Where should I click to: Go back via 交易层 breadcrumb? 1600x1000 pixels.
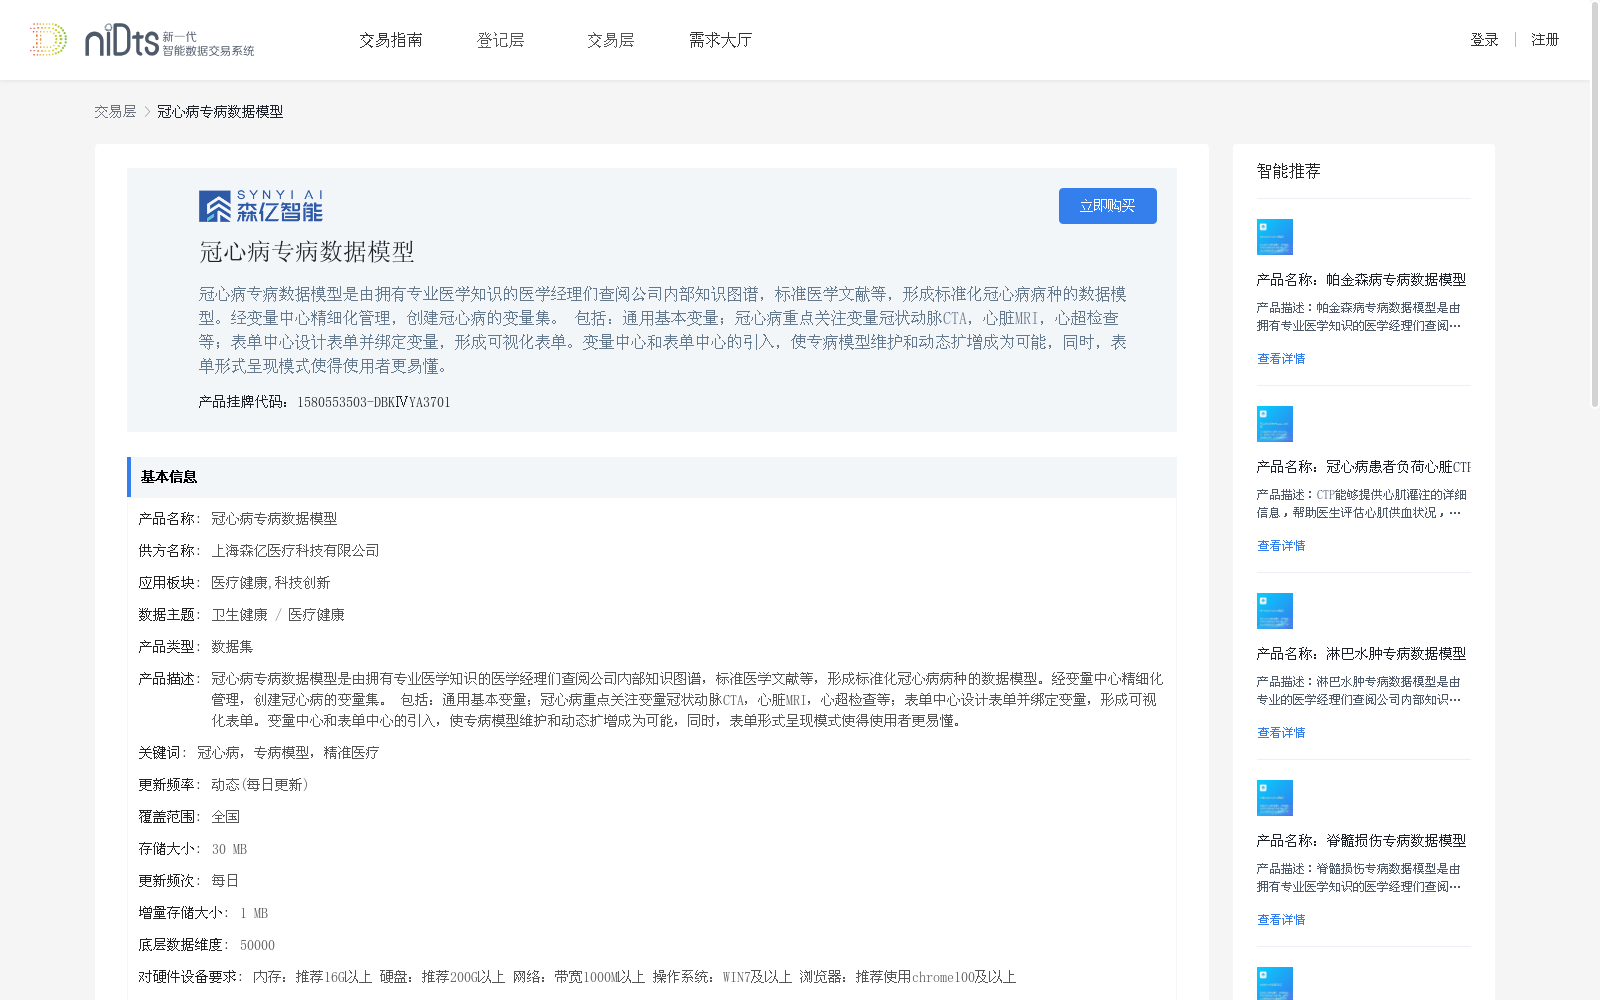[x=115, y=112]
